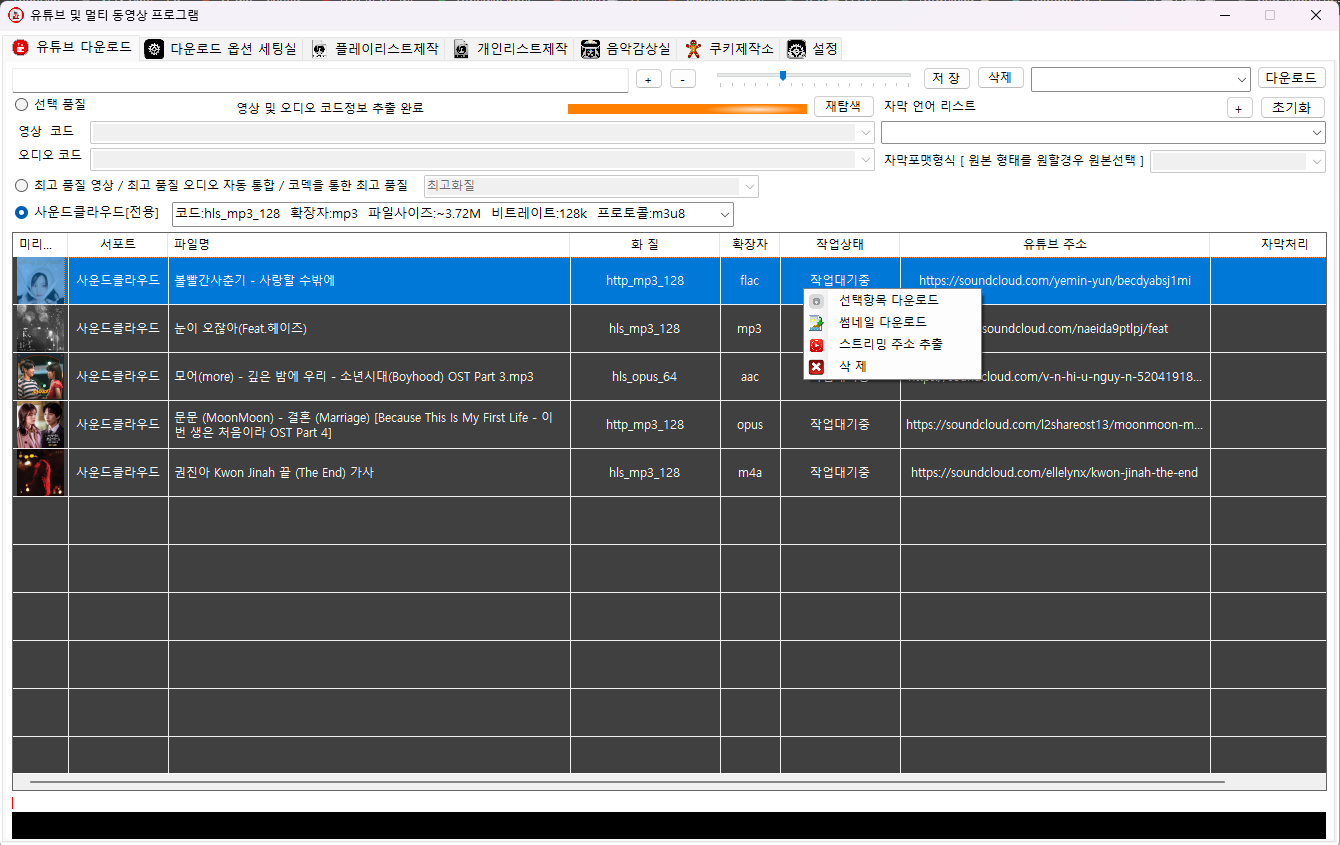Choose 선택항목 다운로드 from context menu
The width and height of the screenshot is (1340, 845).
(892, 300)
